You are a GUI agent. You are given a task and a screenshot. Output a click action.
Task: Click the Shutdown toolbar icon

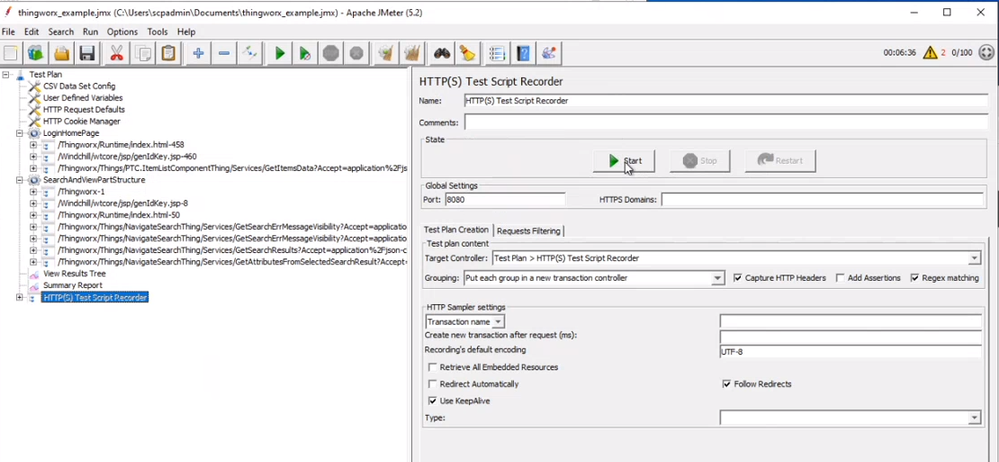pos(356,54)
